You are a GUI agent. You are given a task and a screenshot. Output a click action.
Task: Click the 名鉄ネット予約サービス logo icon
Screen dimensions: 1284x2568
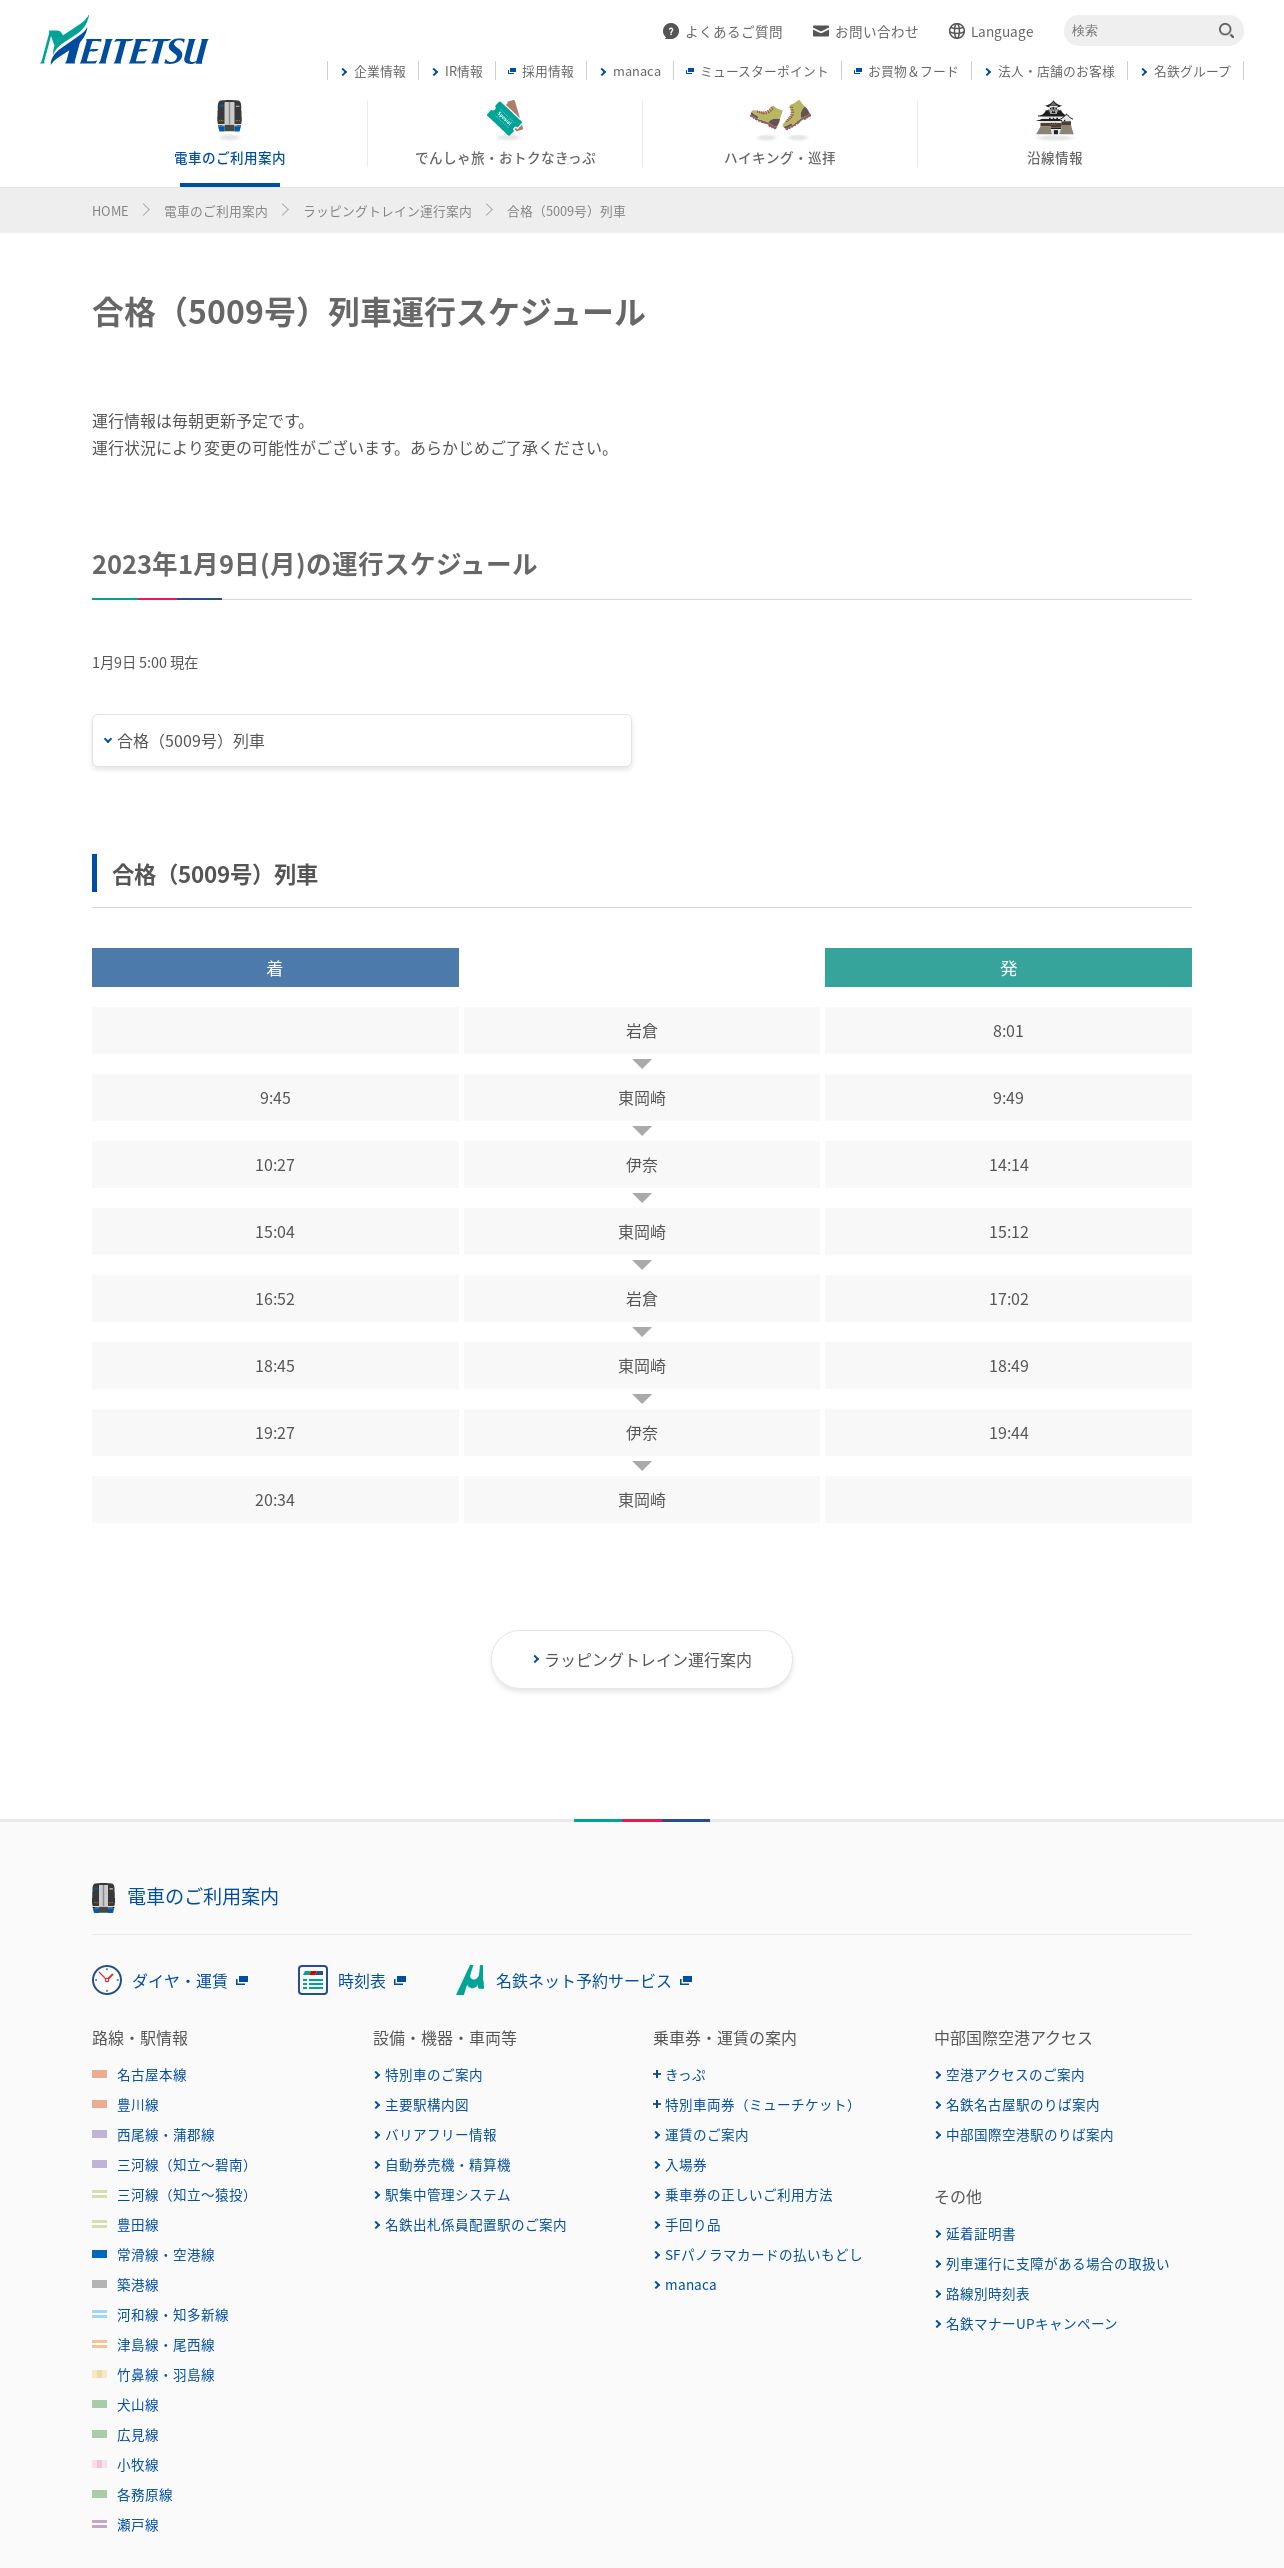[471, 1980]
